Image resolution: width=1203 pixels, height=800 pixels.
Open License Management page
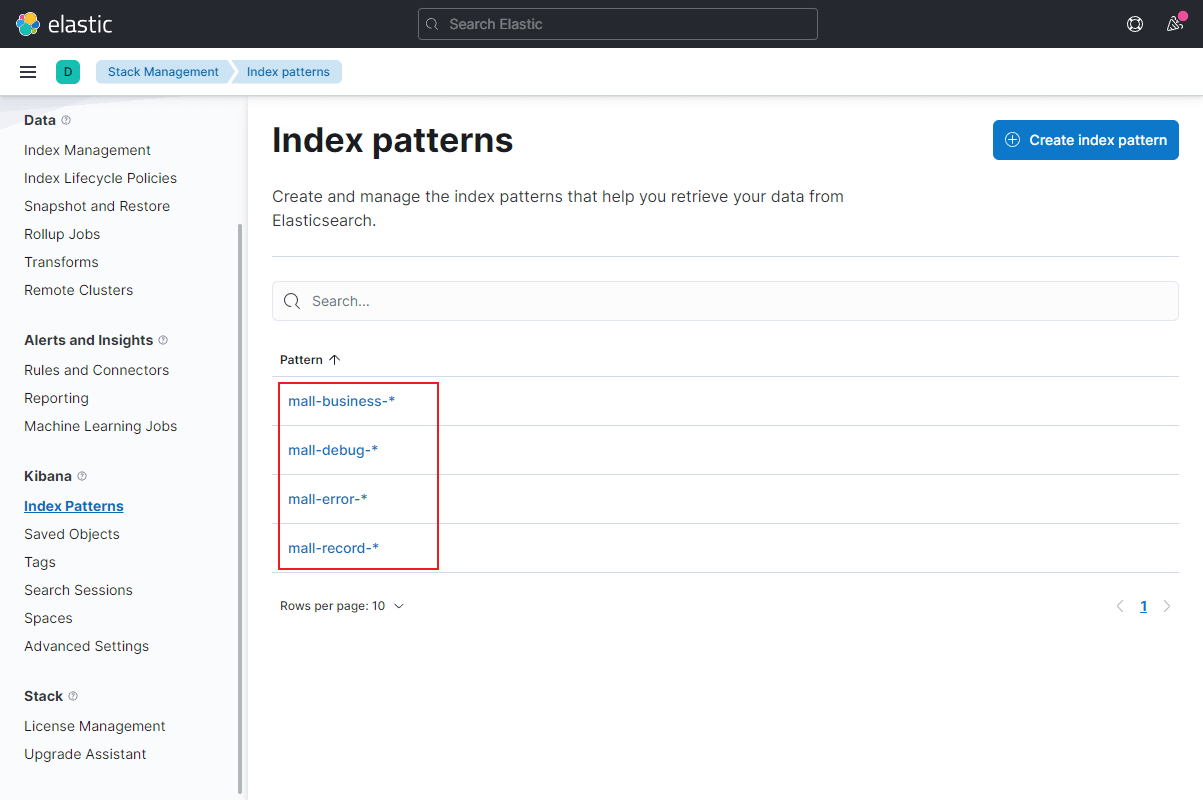coord(95,726)
